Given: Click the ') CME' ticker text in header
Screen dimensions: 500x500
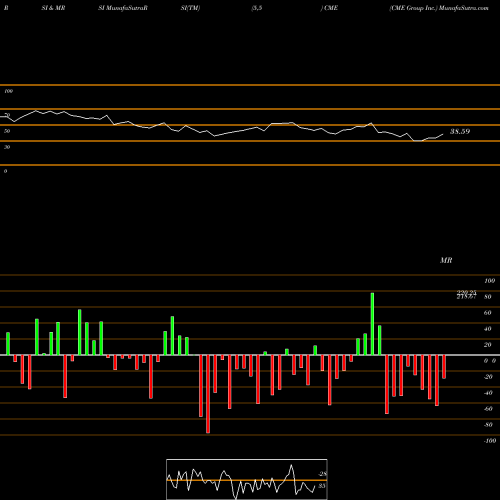Looking at the screenshot, I should [x=329, y=8].
